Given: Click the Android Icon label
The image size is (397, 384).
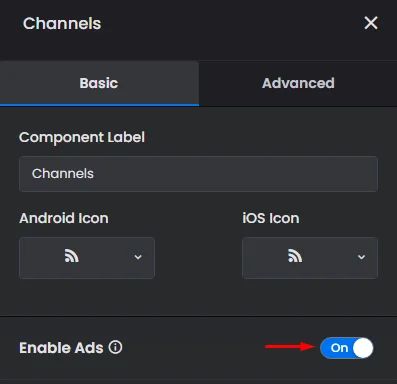Looking at the screenshot, I should pyautogui.click(x=64, y=218).
